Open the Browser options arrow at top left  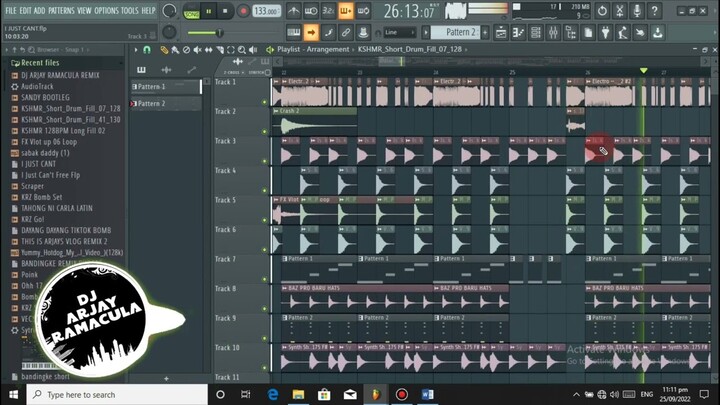tap(6, 50)
